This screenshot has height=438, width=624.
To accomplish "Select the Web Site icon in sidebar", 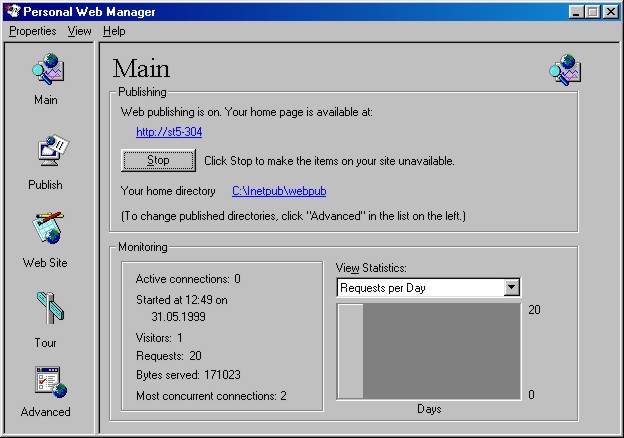I will point(48,228).
